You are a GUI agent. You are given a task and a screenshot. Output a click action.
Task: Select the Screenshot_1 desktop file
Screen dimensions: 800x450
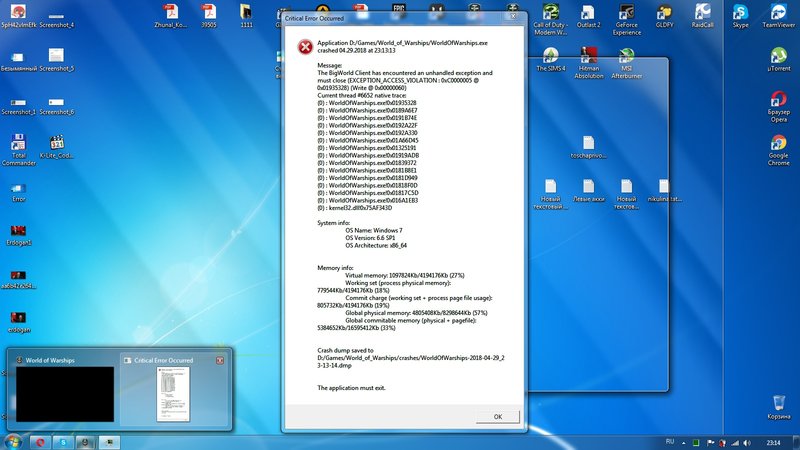coord(19,107)
